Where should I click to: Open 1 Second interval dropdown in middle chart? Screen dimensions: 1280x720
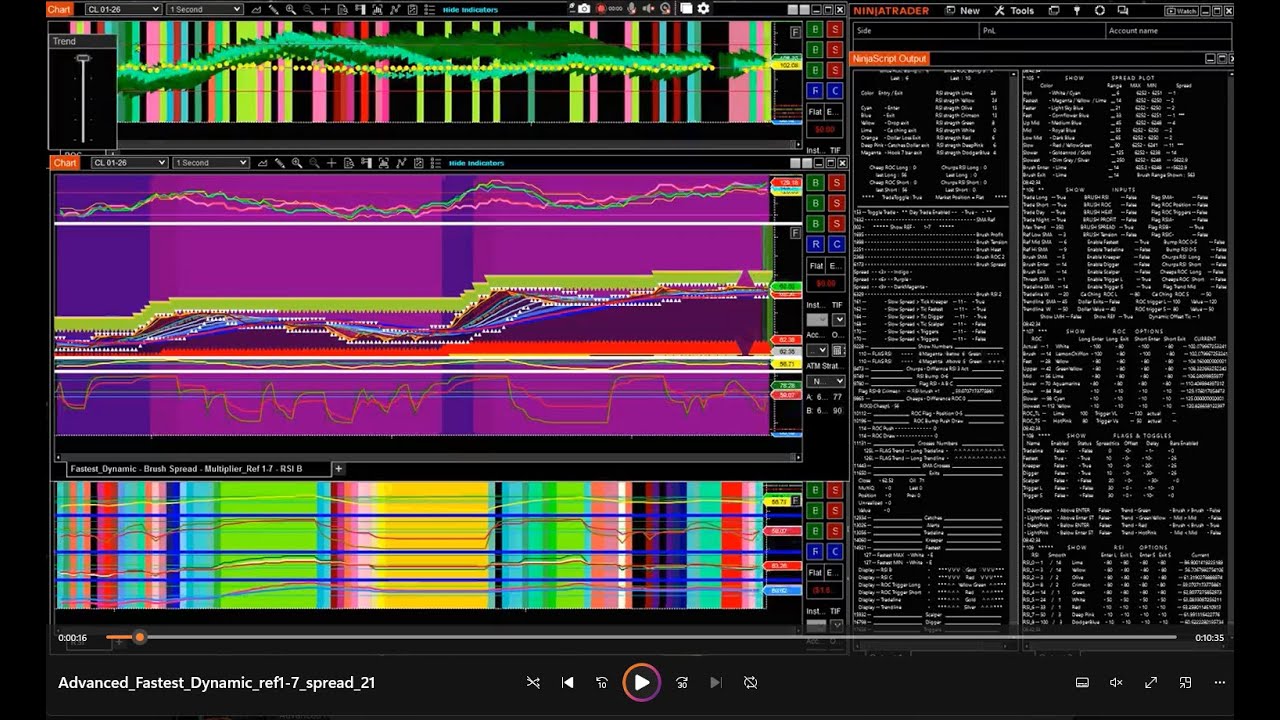pos(211,163)
